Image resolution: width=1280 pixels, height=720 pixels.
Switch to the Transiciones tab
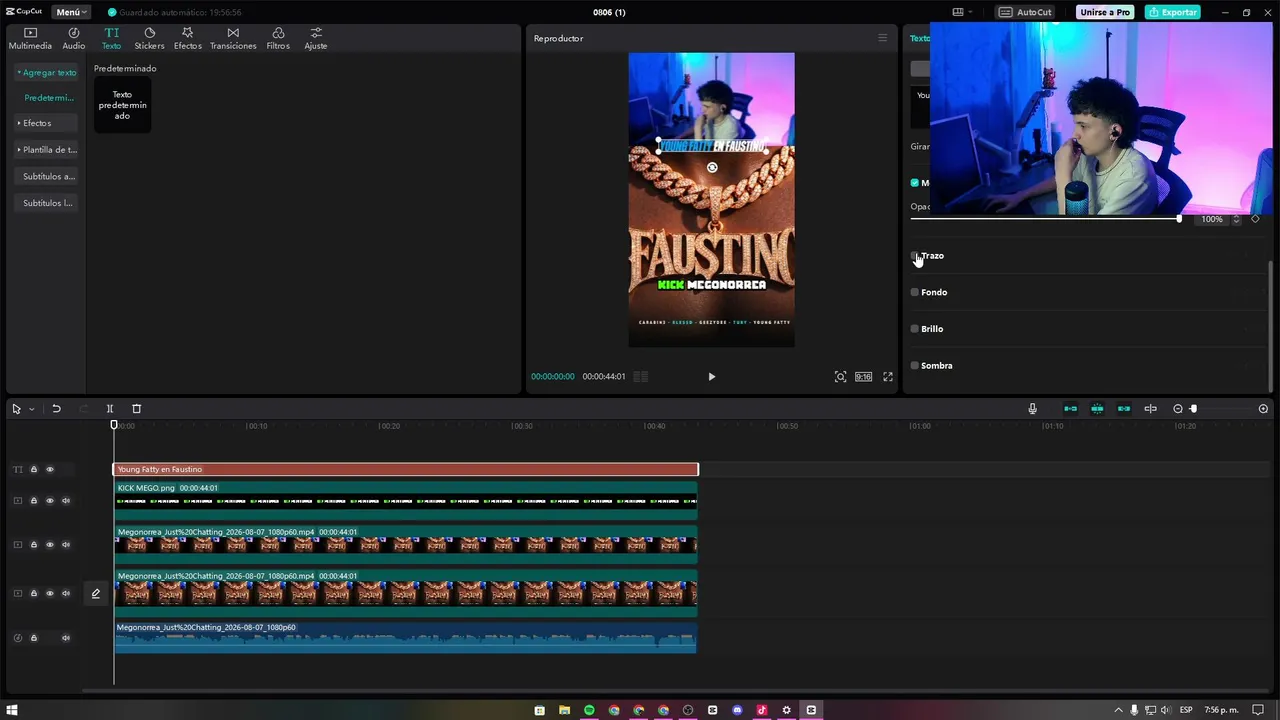(233, 38)
